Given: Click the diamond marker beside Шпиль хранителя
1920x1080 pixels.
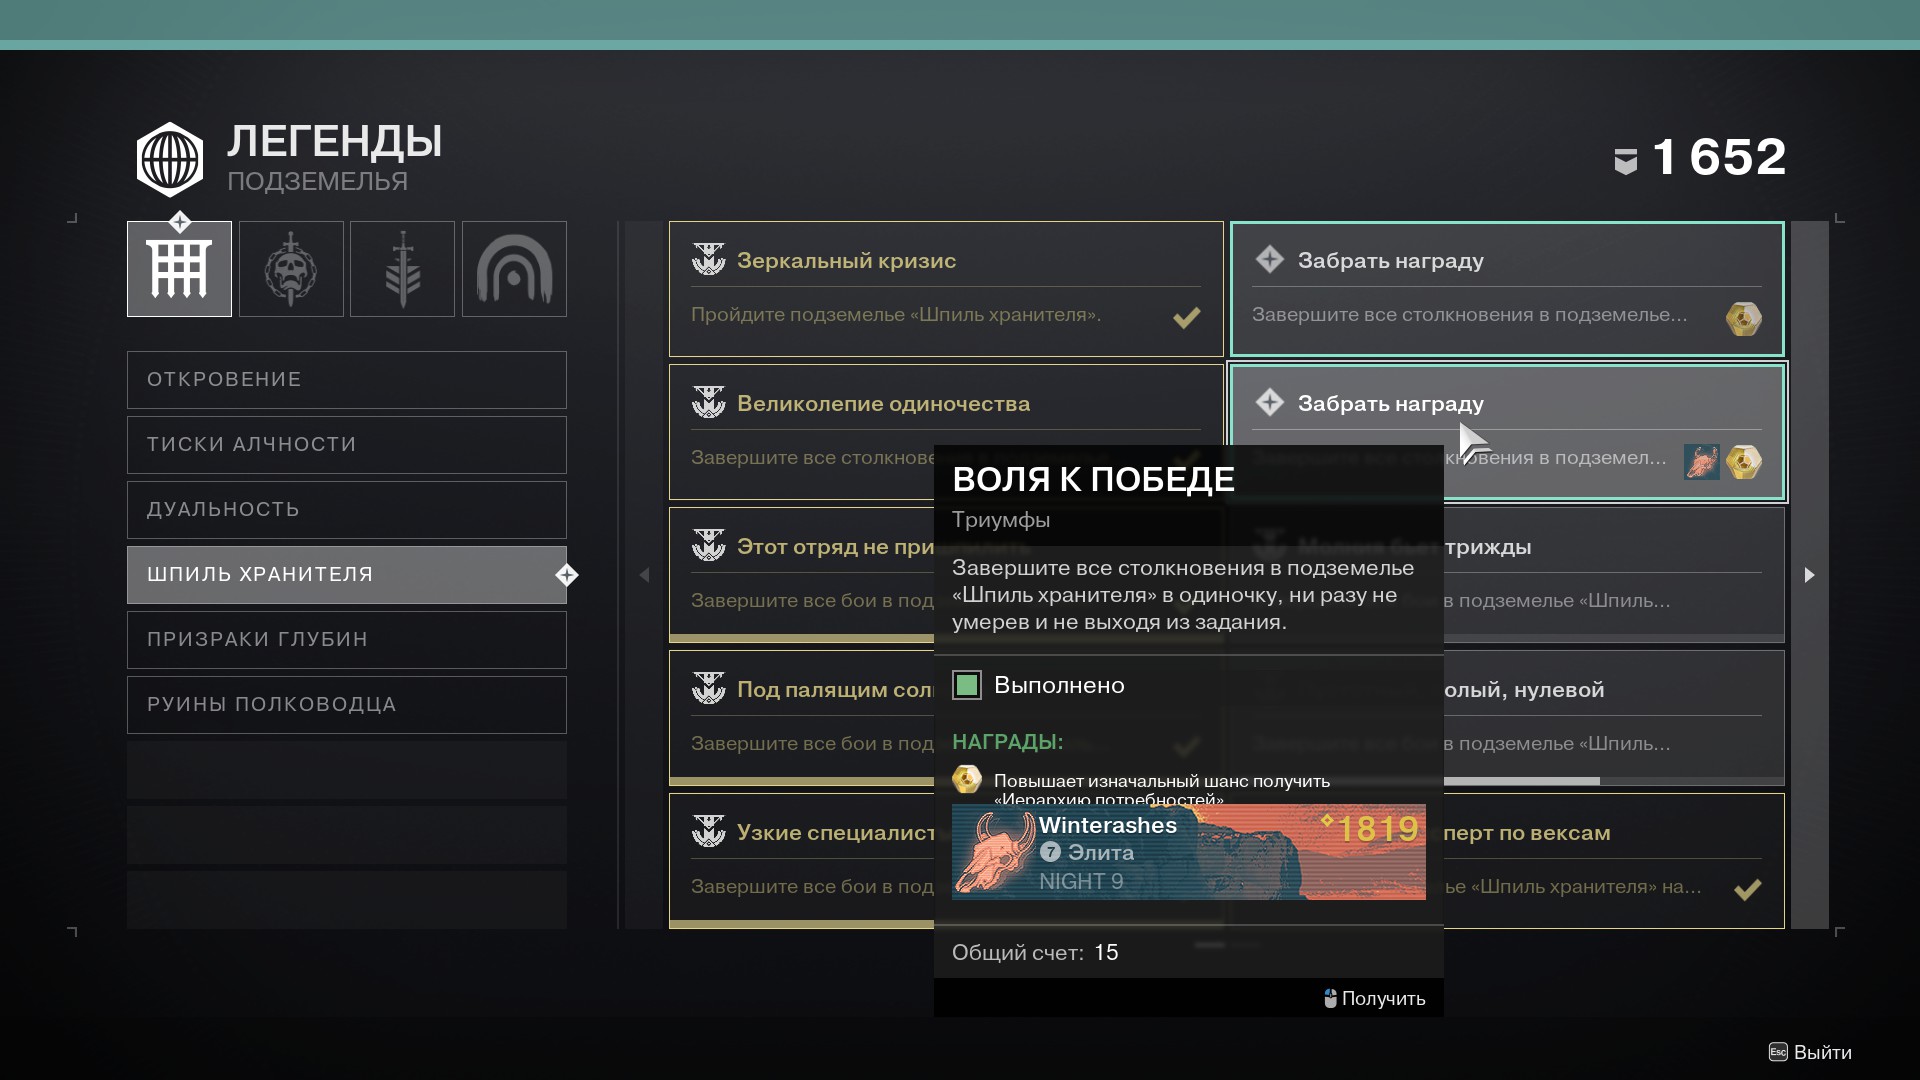Looking at the screenshot, I should click(567, 575).
